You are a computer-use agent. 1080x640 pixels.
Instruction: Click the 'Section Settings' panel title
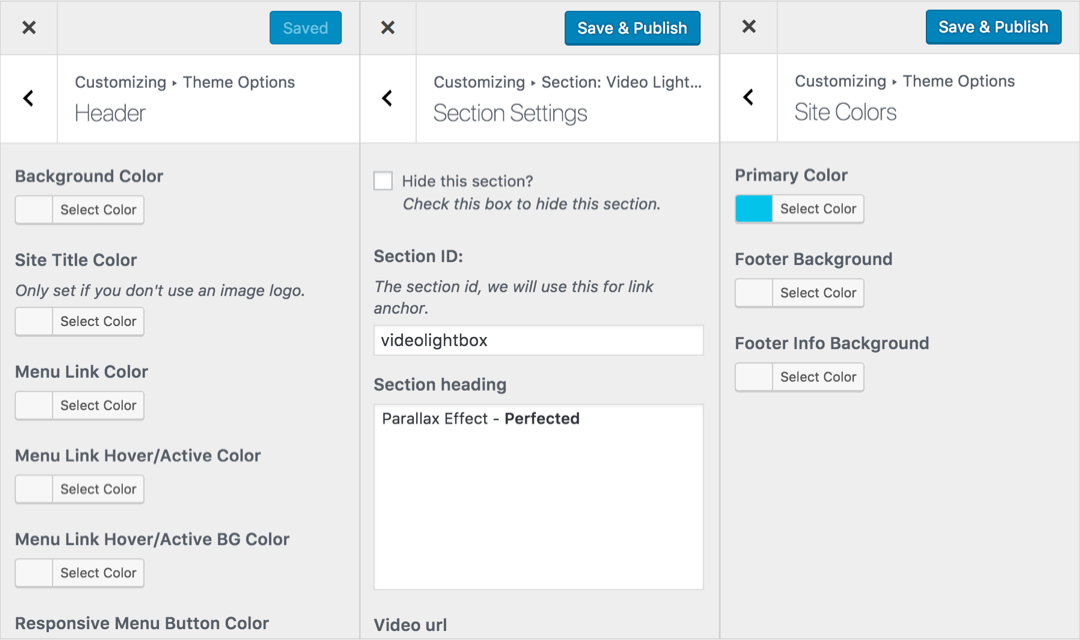click(510, 113)
